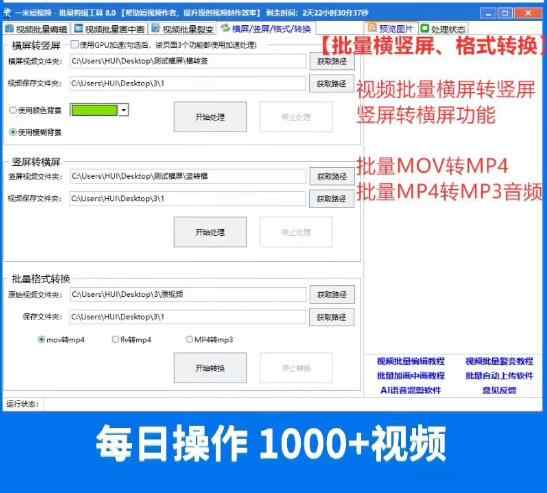Show the 预览图片 panel tab

(391, 29)
